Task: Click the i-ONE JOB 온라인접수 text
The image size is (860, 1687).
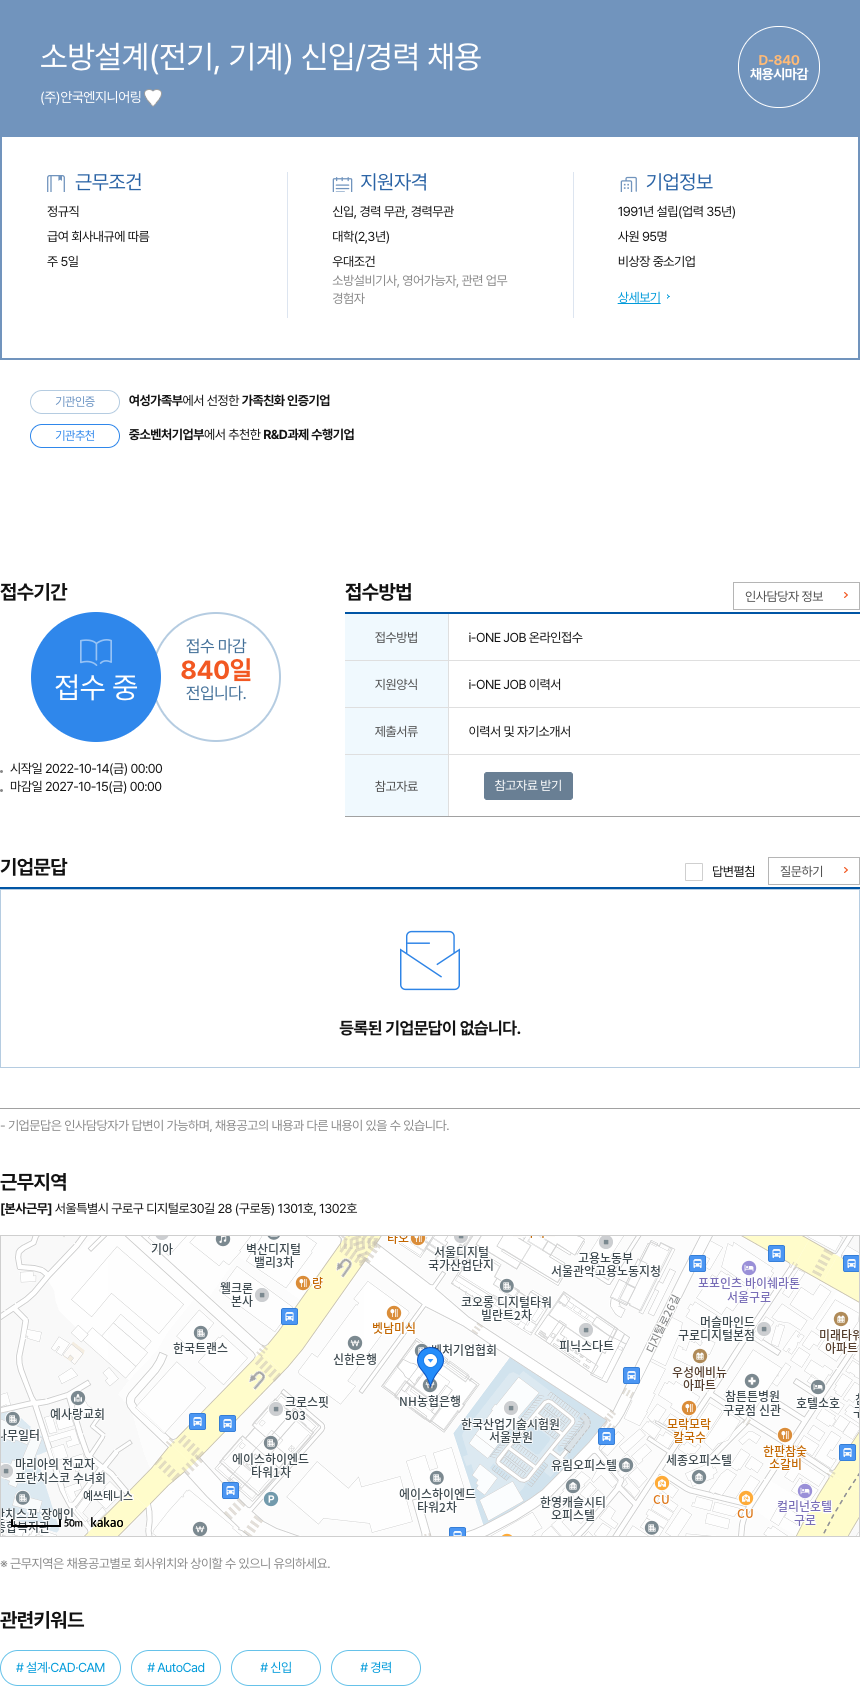Action: (525, 637)
